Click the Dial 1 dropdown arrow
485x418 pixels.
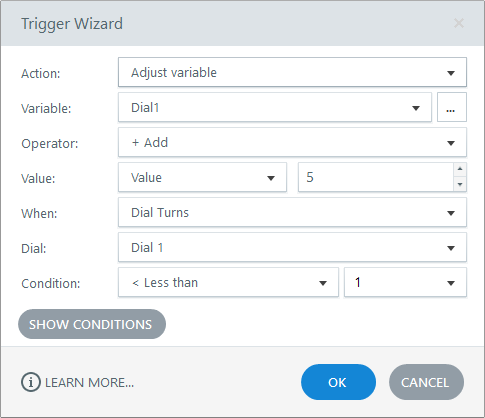451,248
